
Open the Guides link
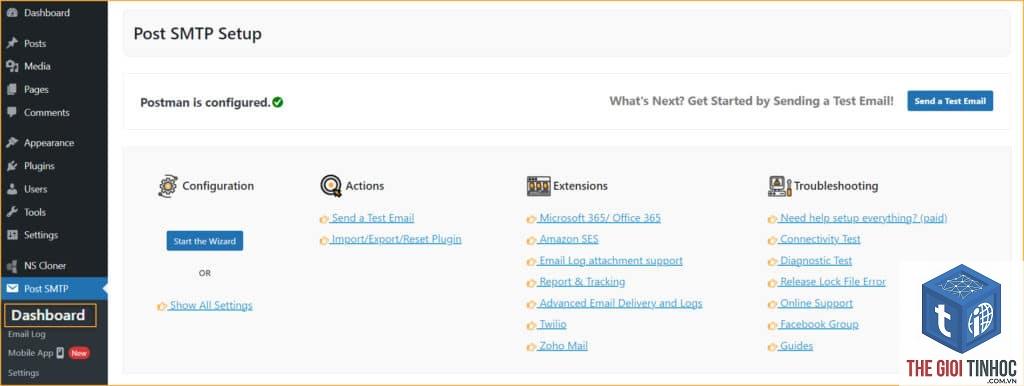tap(796, 346)
